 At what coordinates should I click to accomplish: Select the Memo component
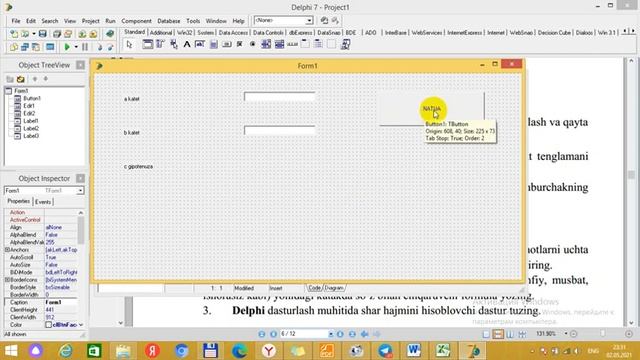[213, 44]
